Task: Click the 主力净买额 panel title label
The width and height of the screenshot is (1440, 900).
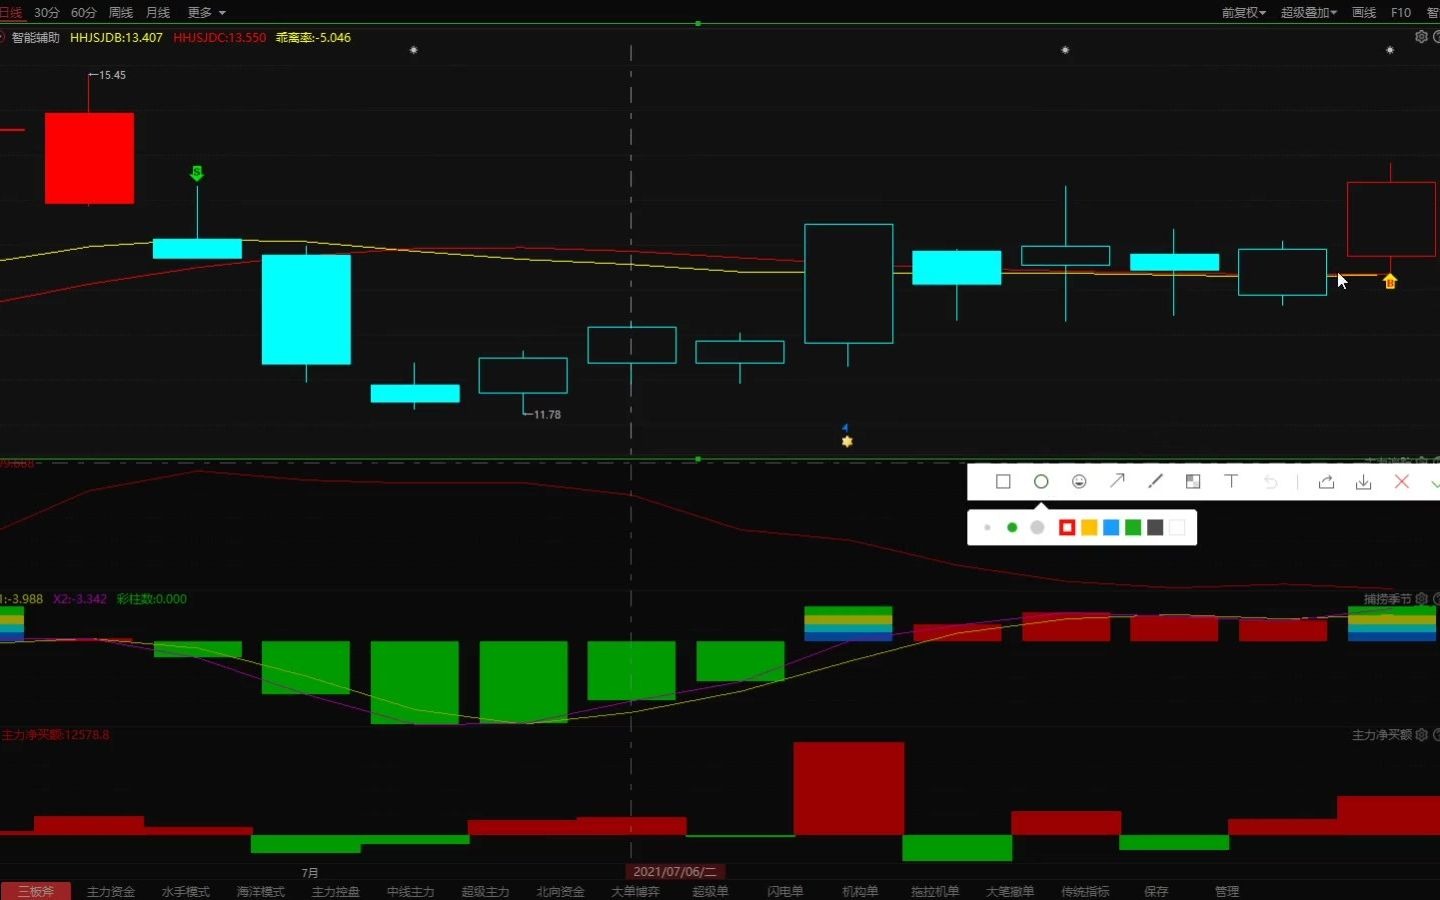Action: coord(1382,735)
